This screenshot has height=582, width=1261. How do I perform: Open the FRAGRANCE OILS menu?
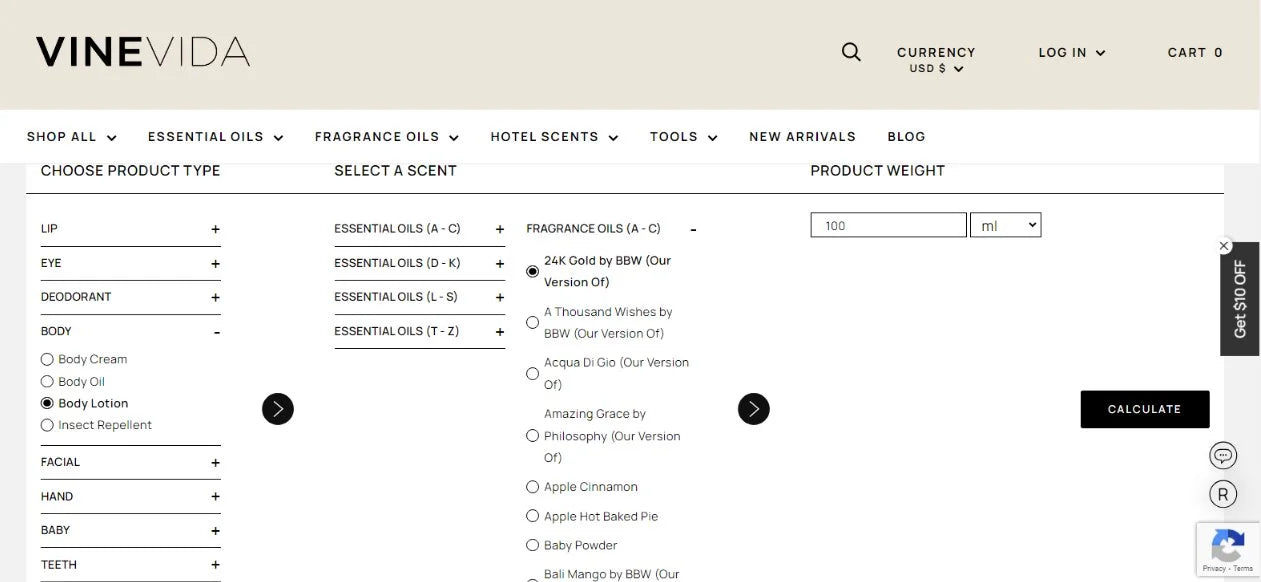click(x=387, y=137)
